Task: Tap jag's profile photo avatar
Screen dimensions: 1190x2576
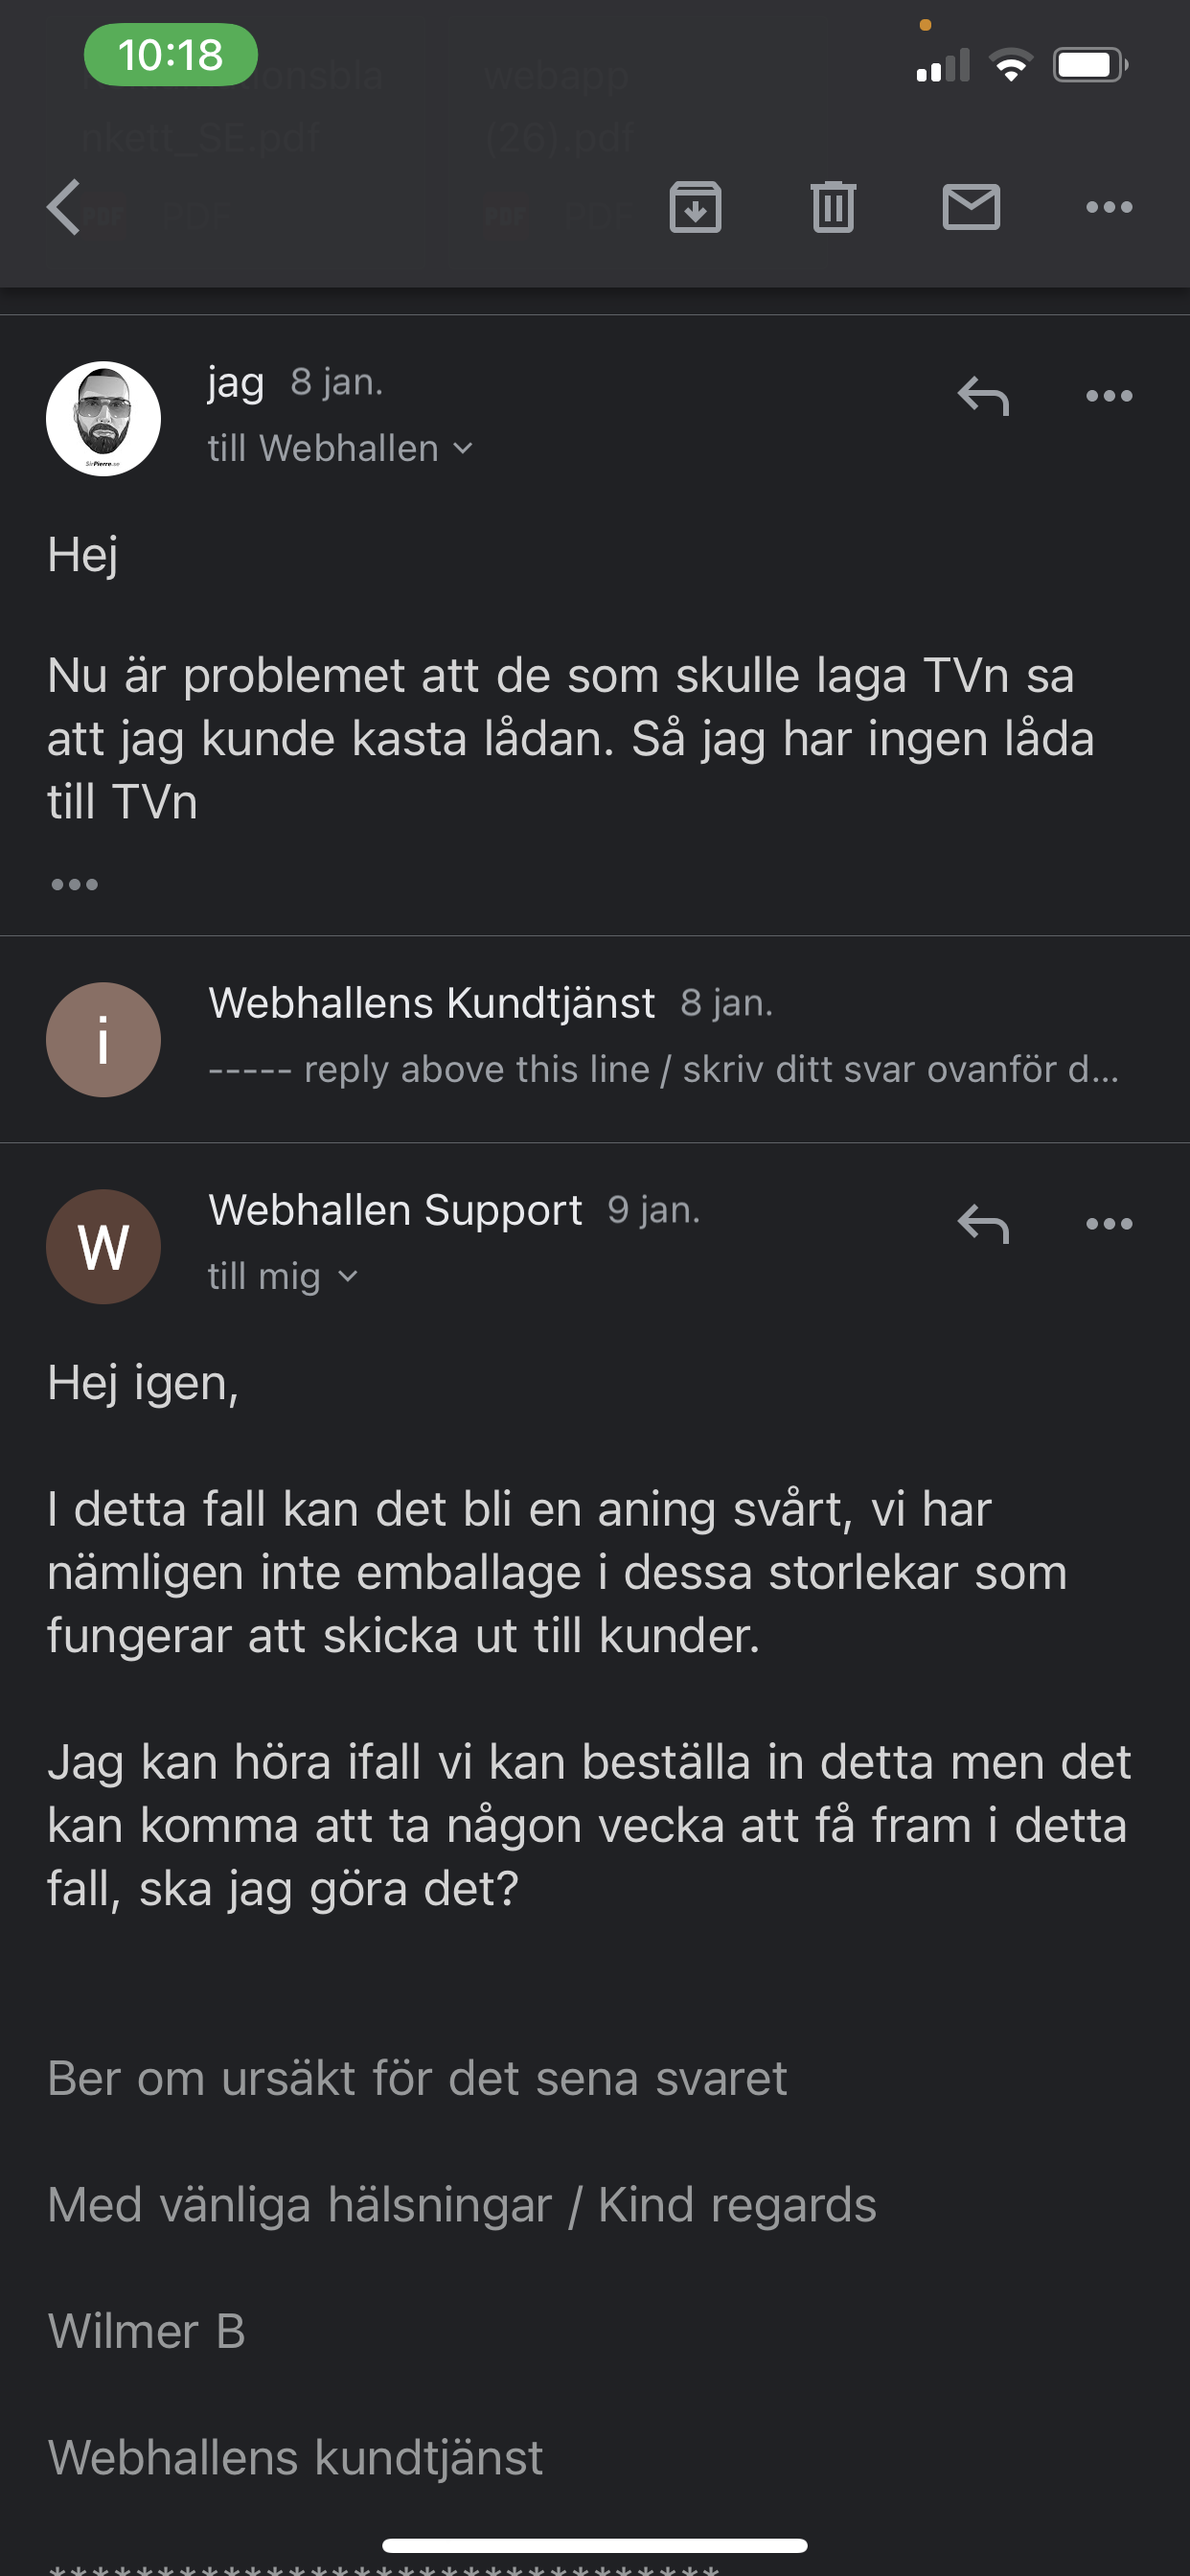Action: pyautogui.click(x=103, y=418)
